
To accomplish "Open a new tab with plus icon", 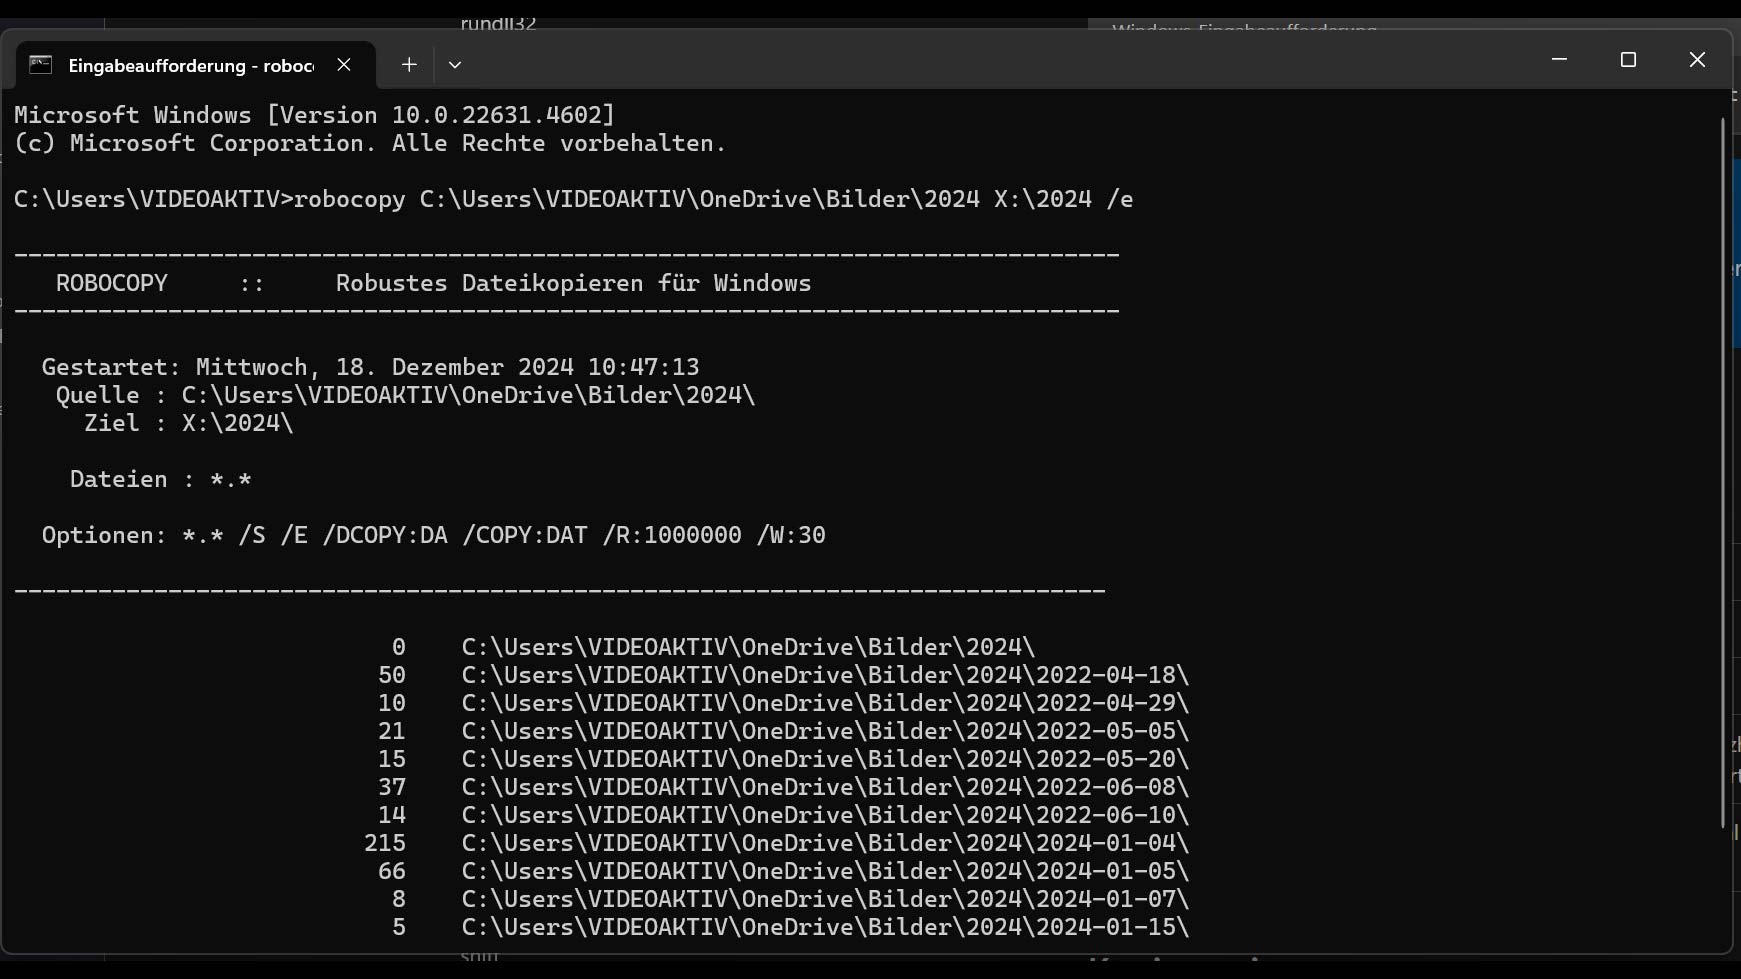I will pyautogui.click(x=409, y=65).
